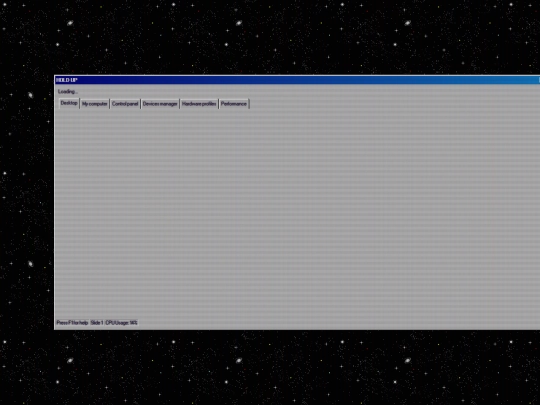
Task: Click the CPU Usage status entry
Action: pyautogui.click(x=122, y=323)
